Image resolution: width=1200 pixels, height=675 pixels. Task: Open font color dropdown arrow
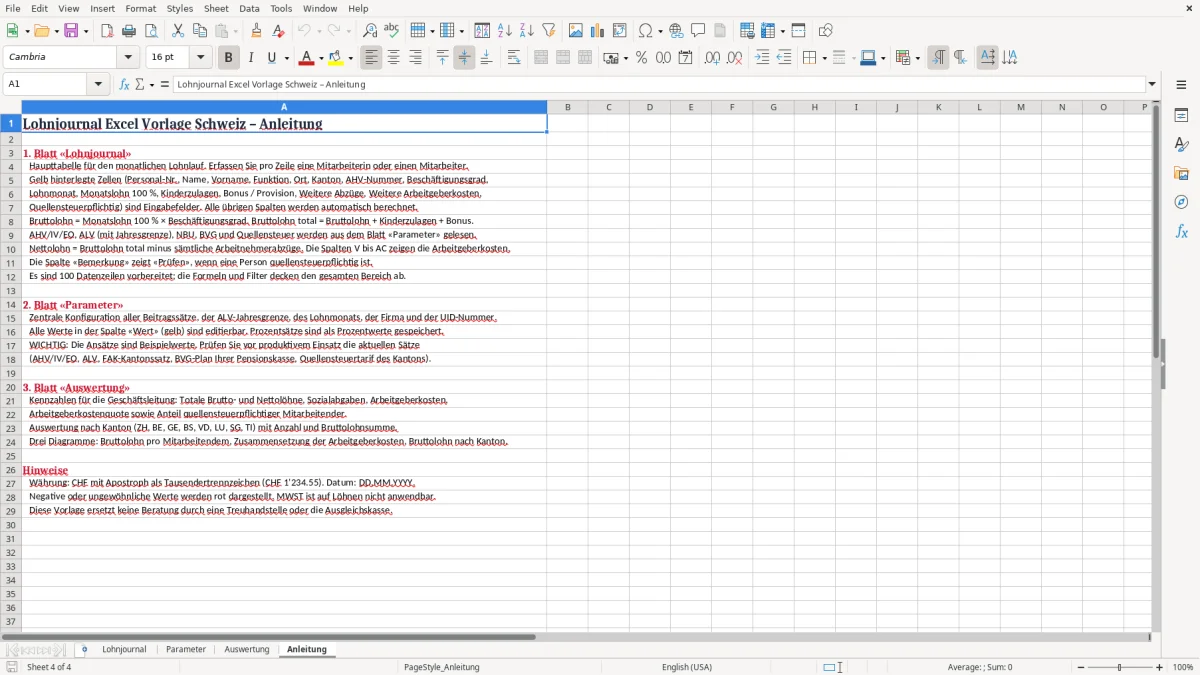pyautogui.click(x=323, y=58)
